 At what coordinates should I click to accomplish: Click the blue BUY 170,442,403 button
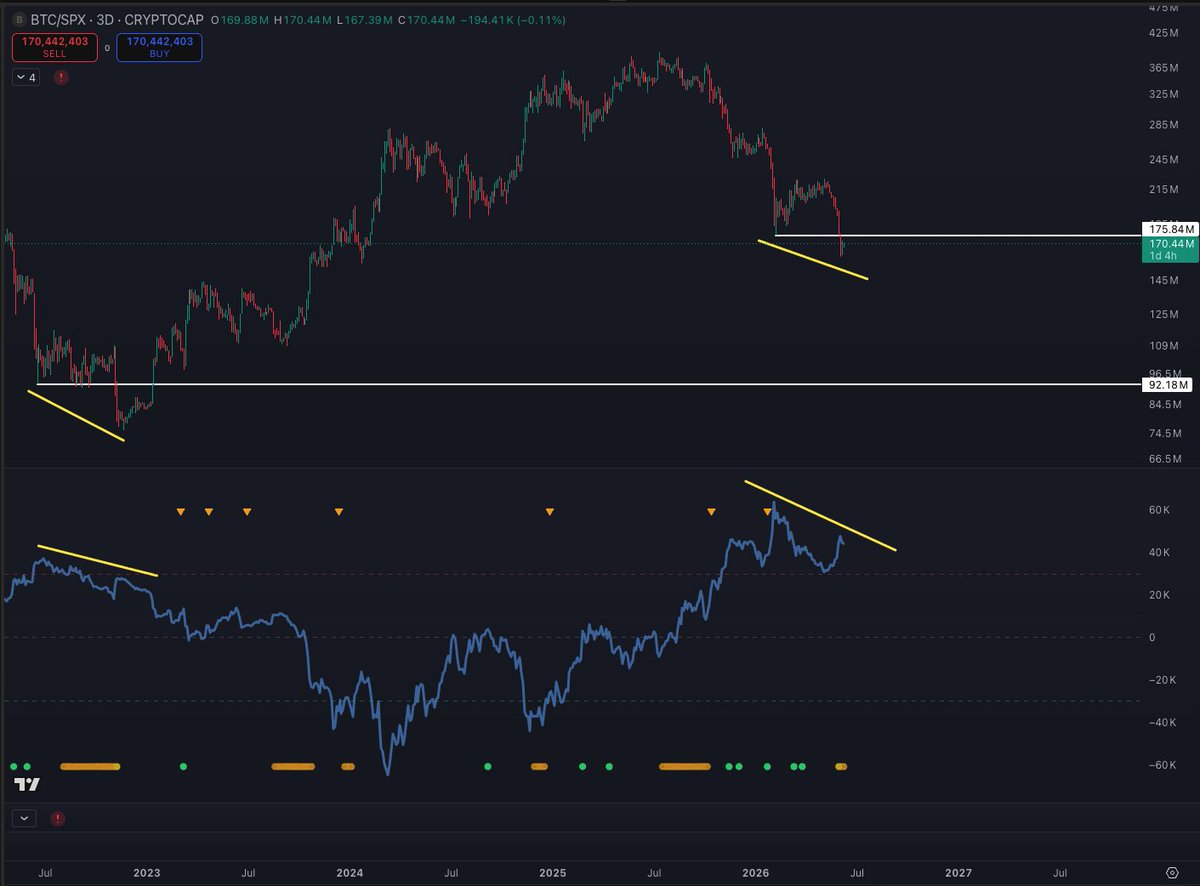click(x=159, y=47)
